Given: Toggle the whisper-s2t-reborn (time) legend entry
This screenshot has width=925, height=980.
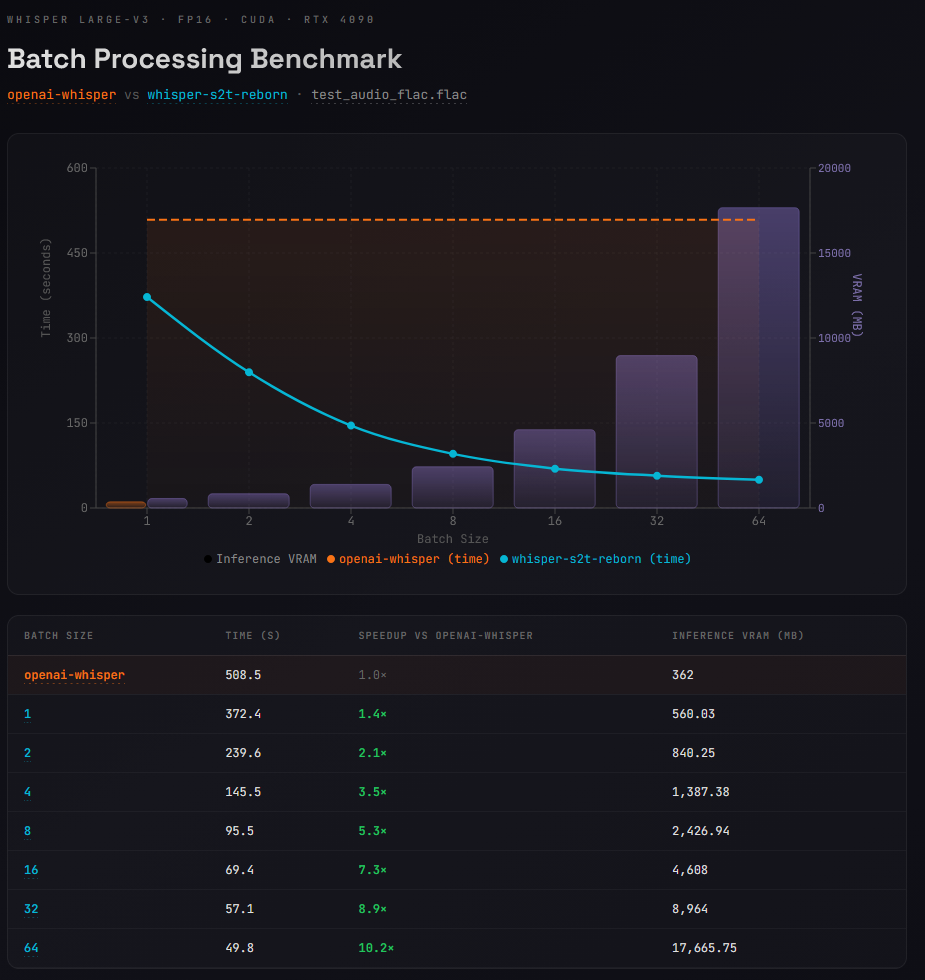Looking at the screenshot, I should click(x=596, y=559).
